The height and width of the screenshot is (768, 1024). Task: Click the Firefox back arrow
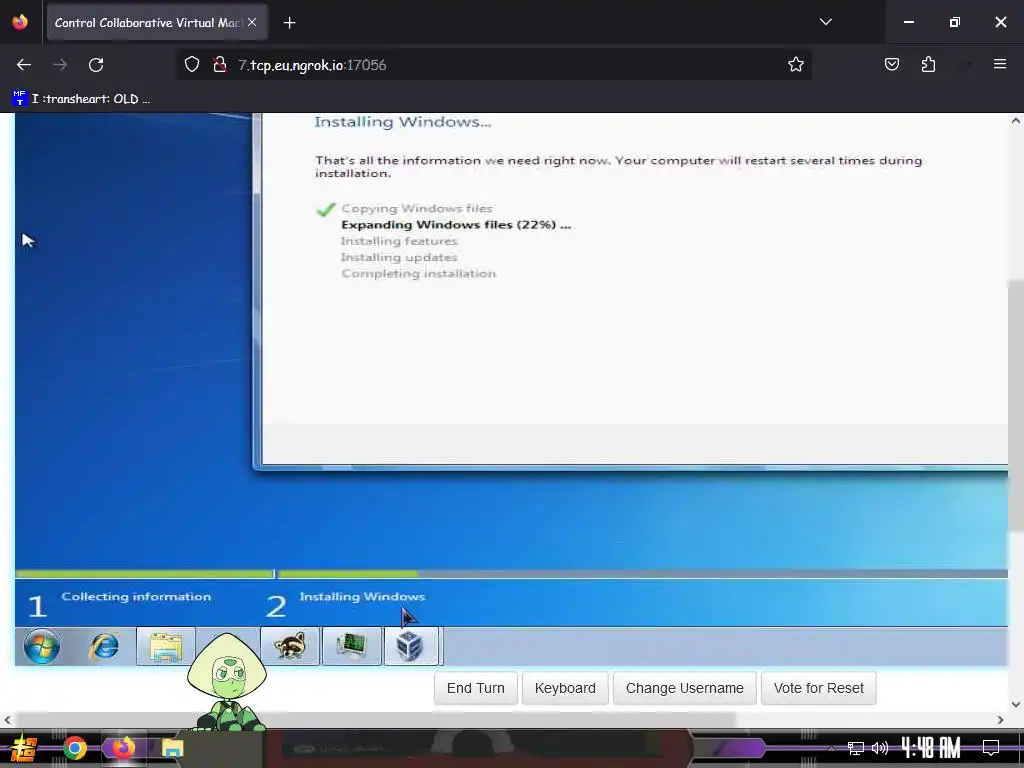tap(24, 65)
